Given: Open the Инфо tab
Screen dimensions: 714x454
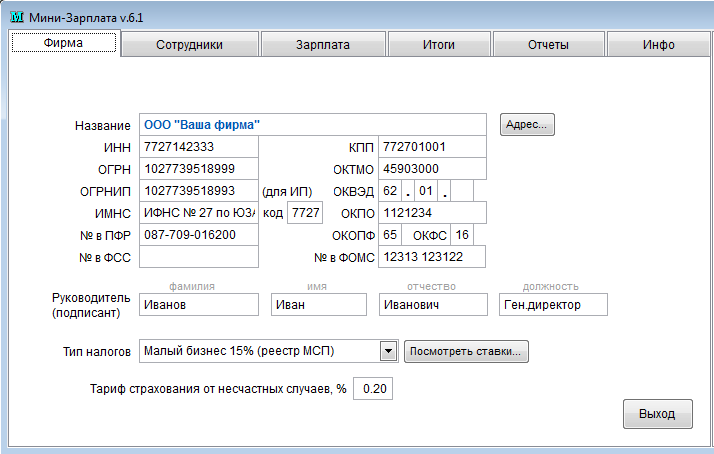Looking at the screenshot, I should 659,45.
